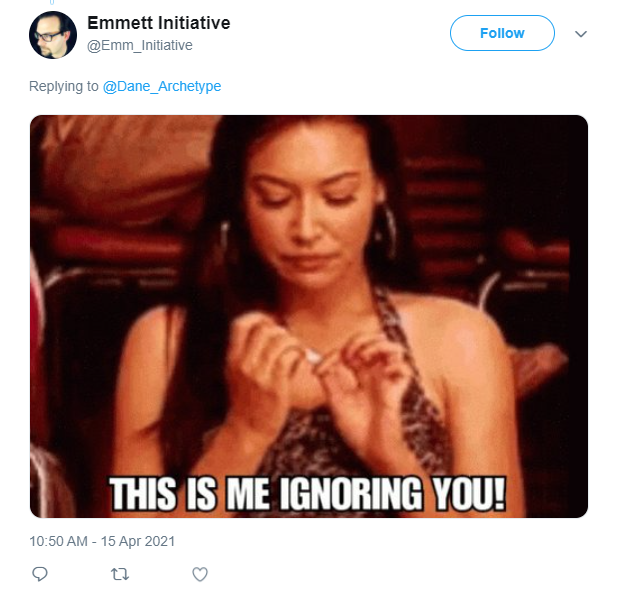617x606 pixels.
Task: Reply to the tweet via speech bubble icon
Action: (x=40, y=574)
